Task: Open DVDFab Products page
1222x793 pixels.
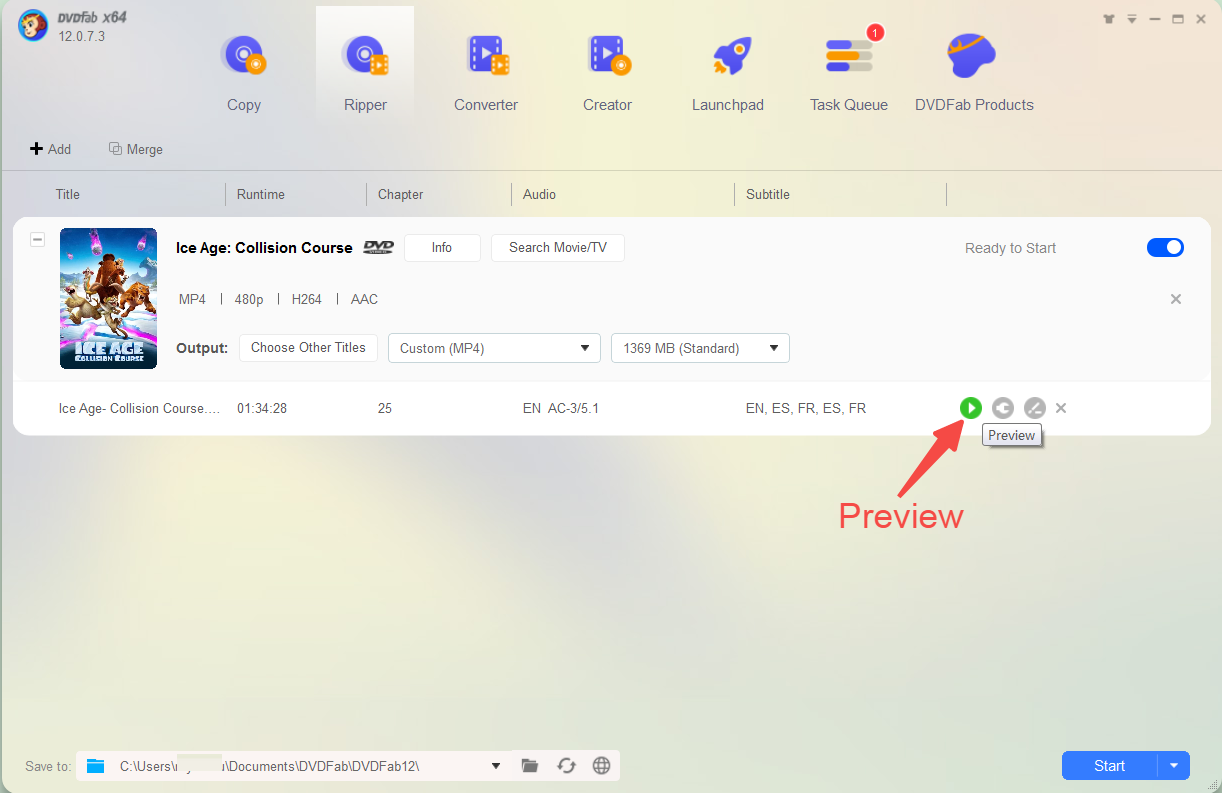Action: pyautogui.click(x=974, y=72)
